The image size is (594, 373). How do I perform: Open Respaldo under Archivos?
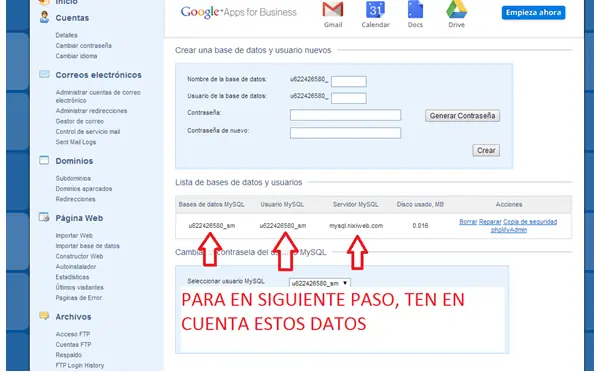point(69,355)
